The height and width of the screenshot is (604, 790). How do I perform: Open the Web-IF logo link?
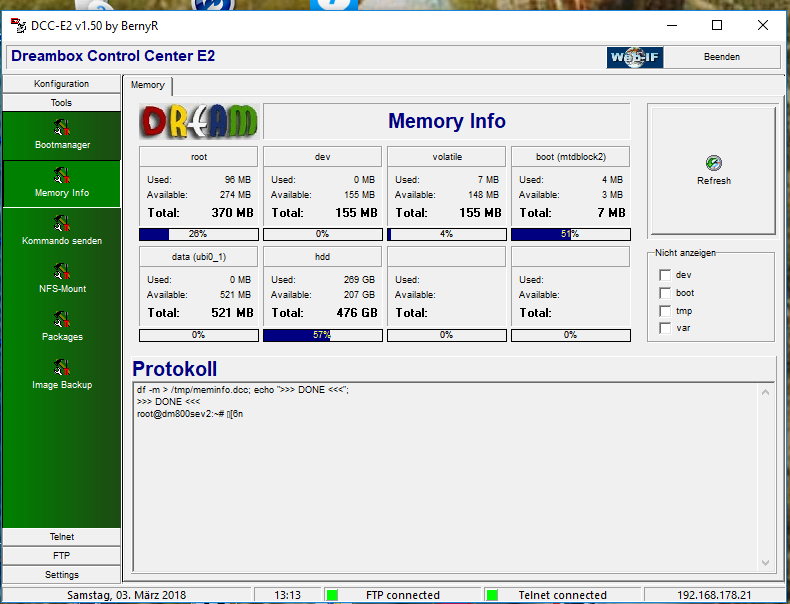click(635, 57)
